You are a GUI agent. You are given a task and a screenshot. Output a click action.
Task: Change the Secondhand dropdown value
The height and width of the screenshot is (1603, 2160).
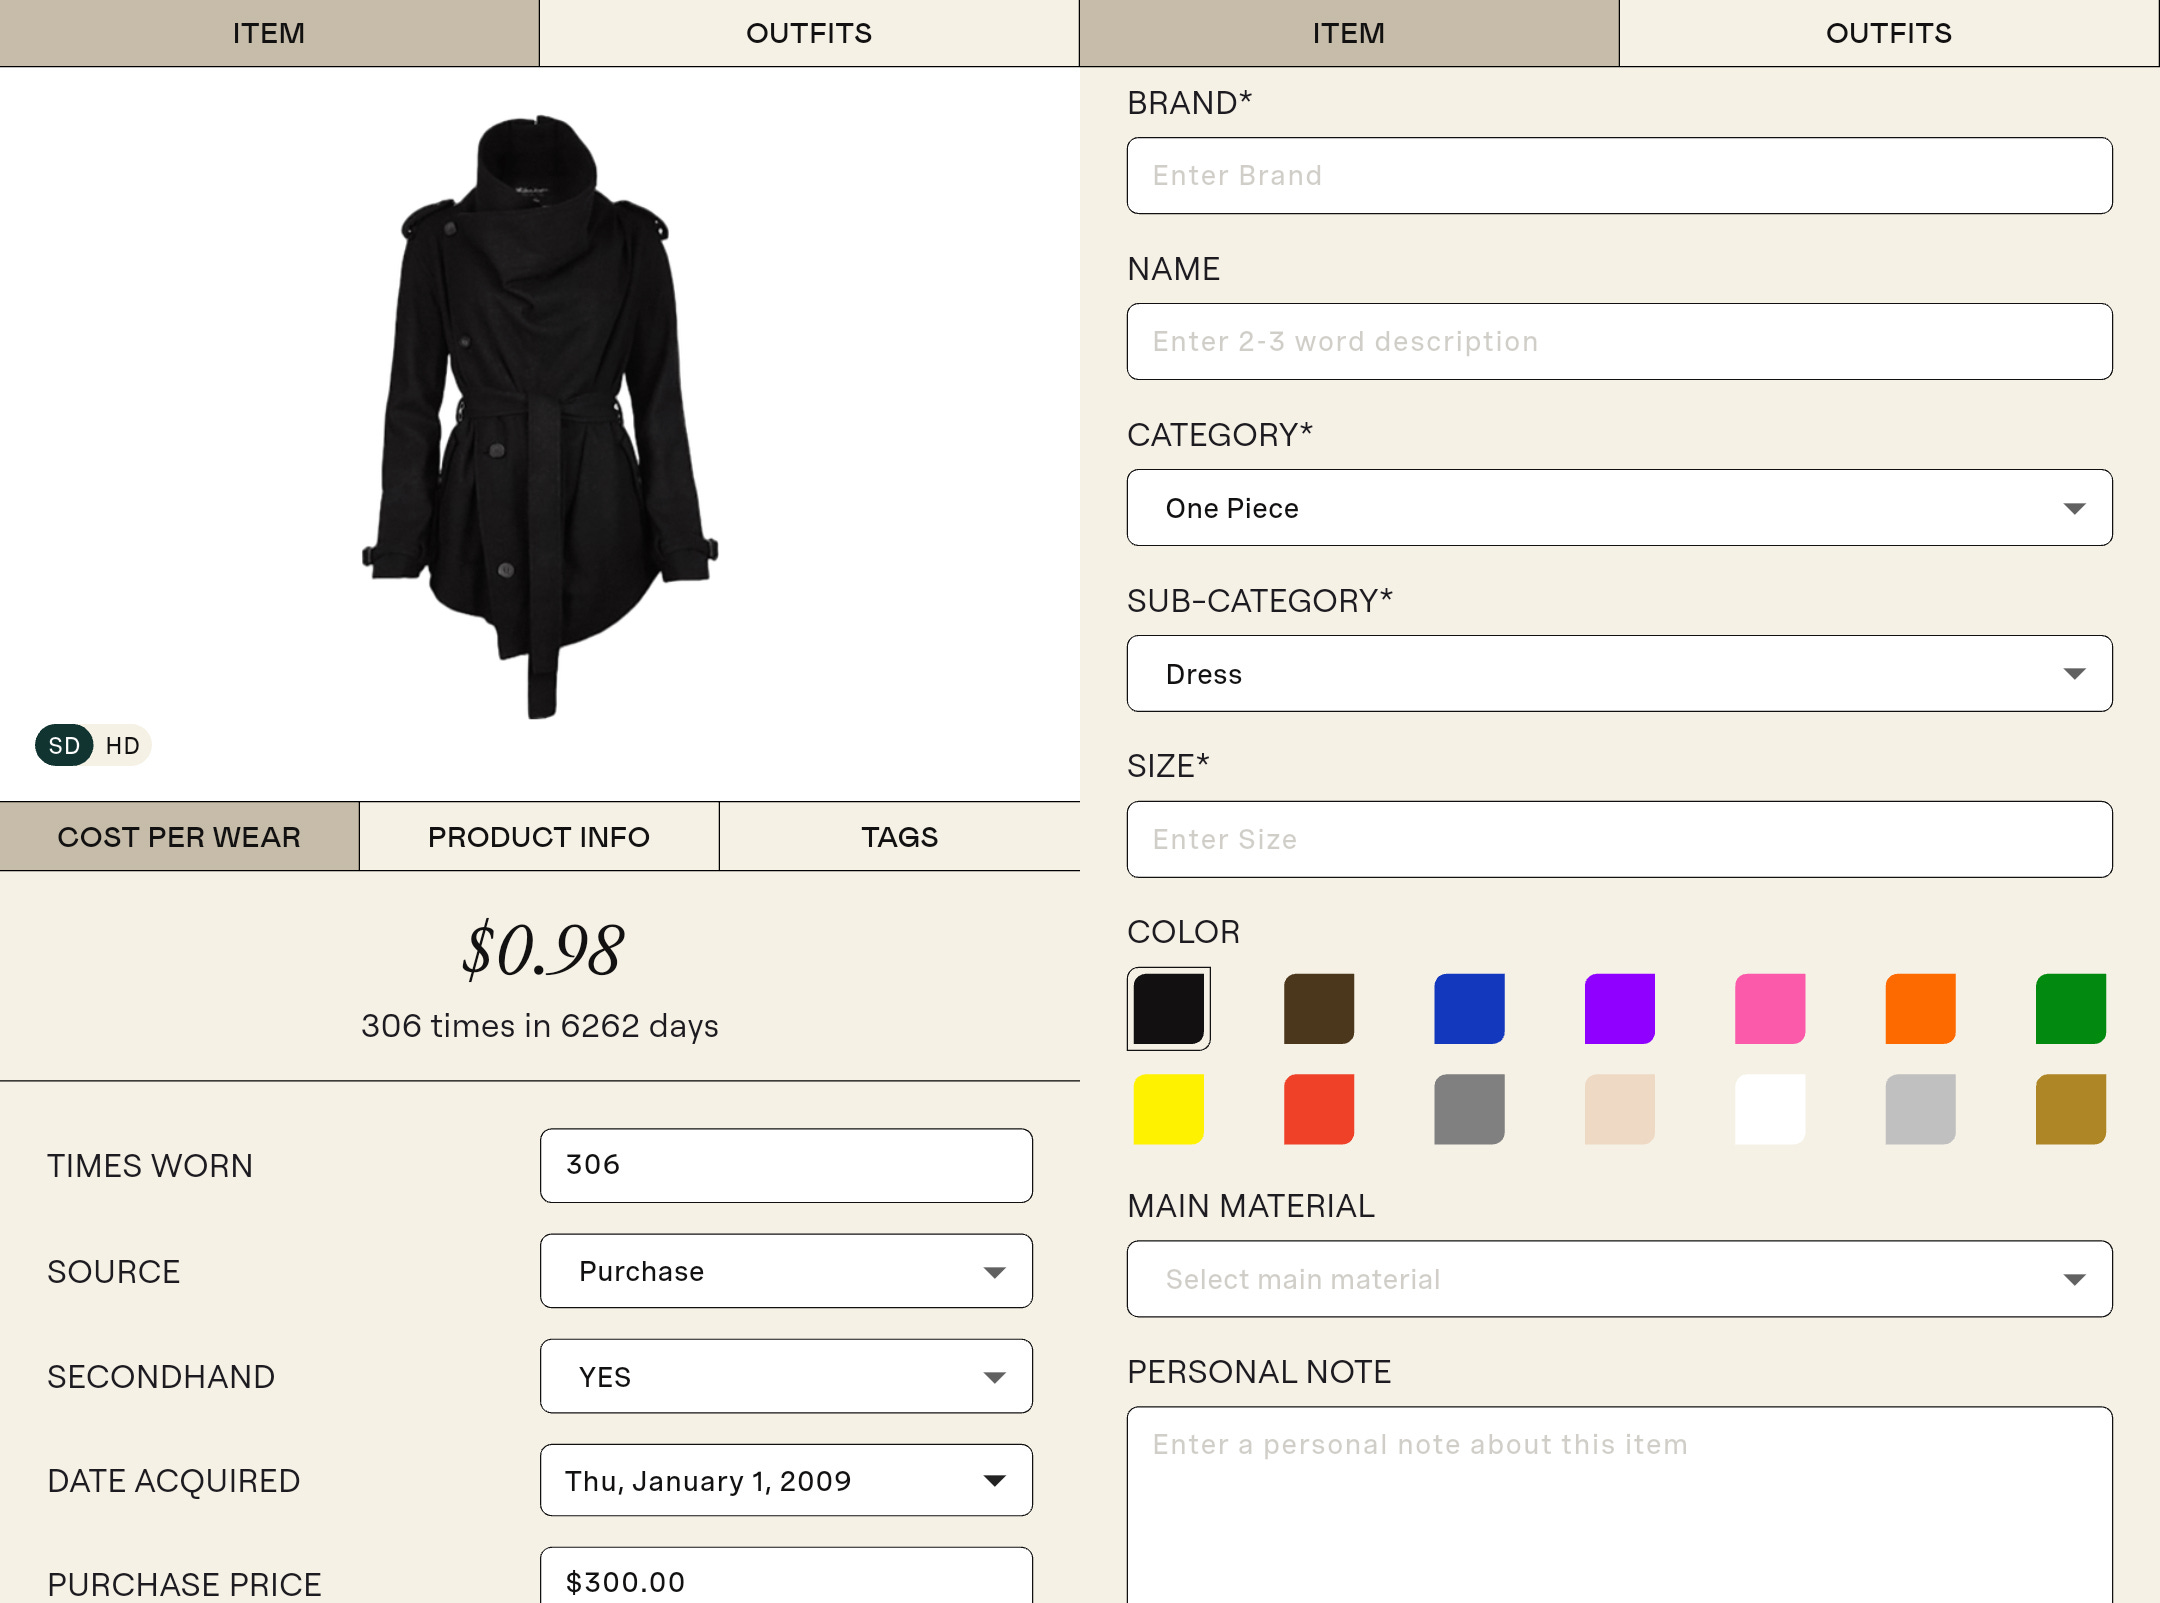coord(786,1377)
